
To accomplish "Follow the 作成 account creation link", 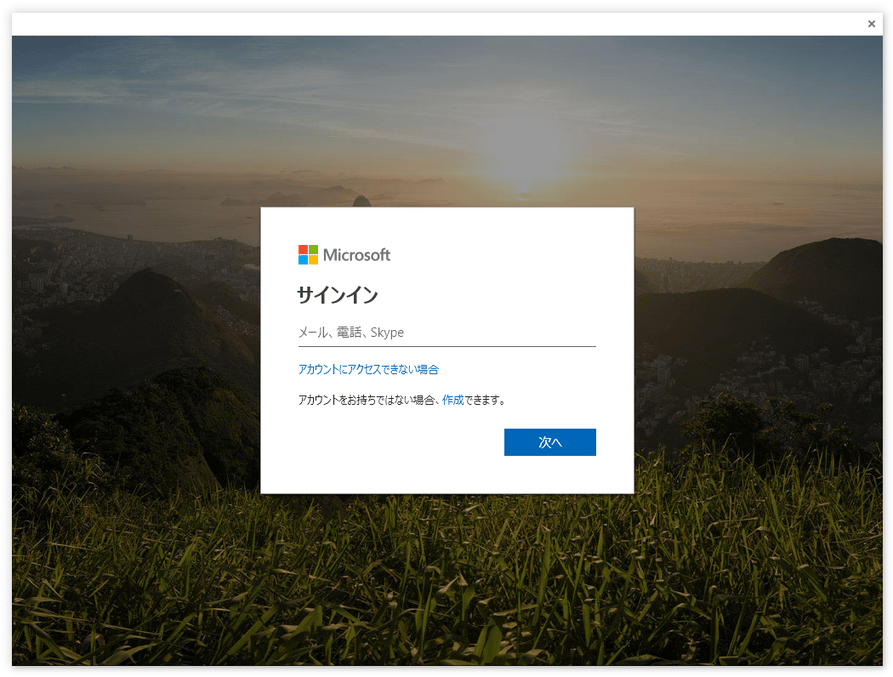I will click(453, 400).
